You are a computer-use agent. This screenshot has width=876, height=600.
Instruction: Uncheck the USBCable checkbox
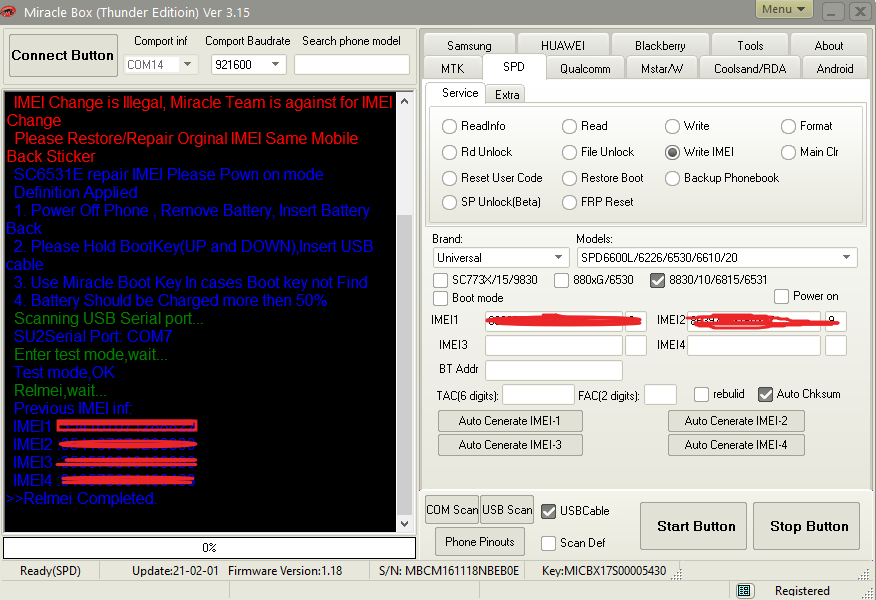(549, 511)
